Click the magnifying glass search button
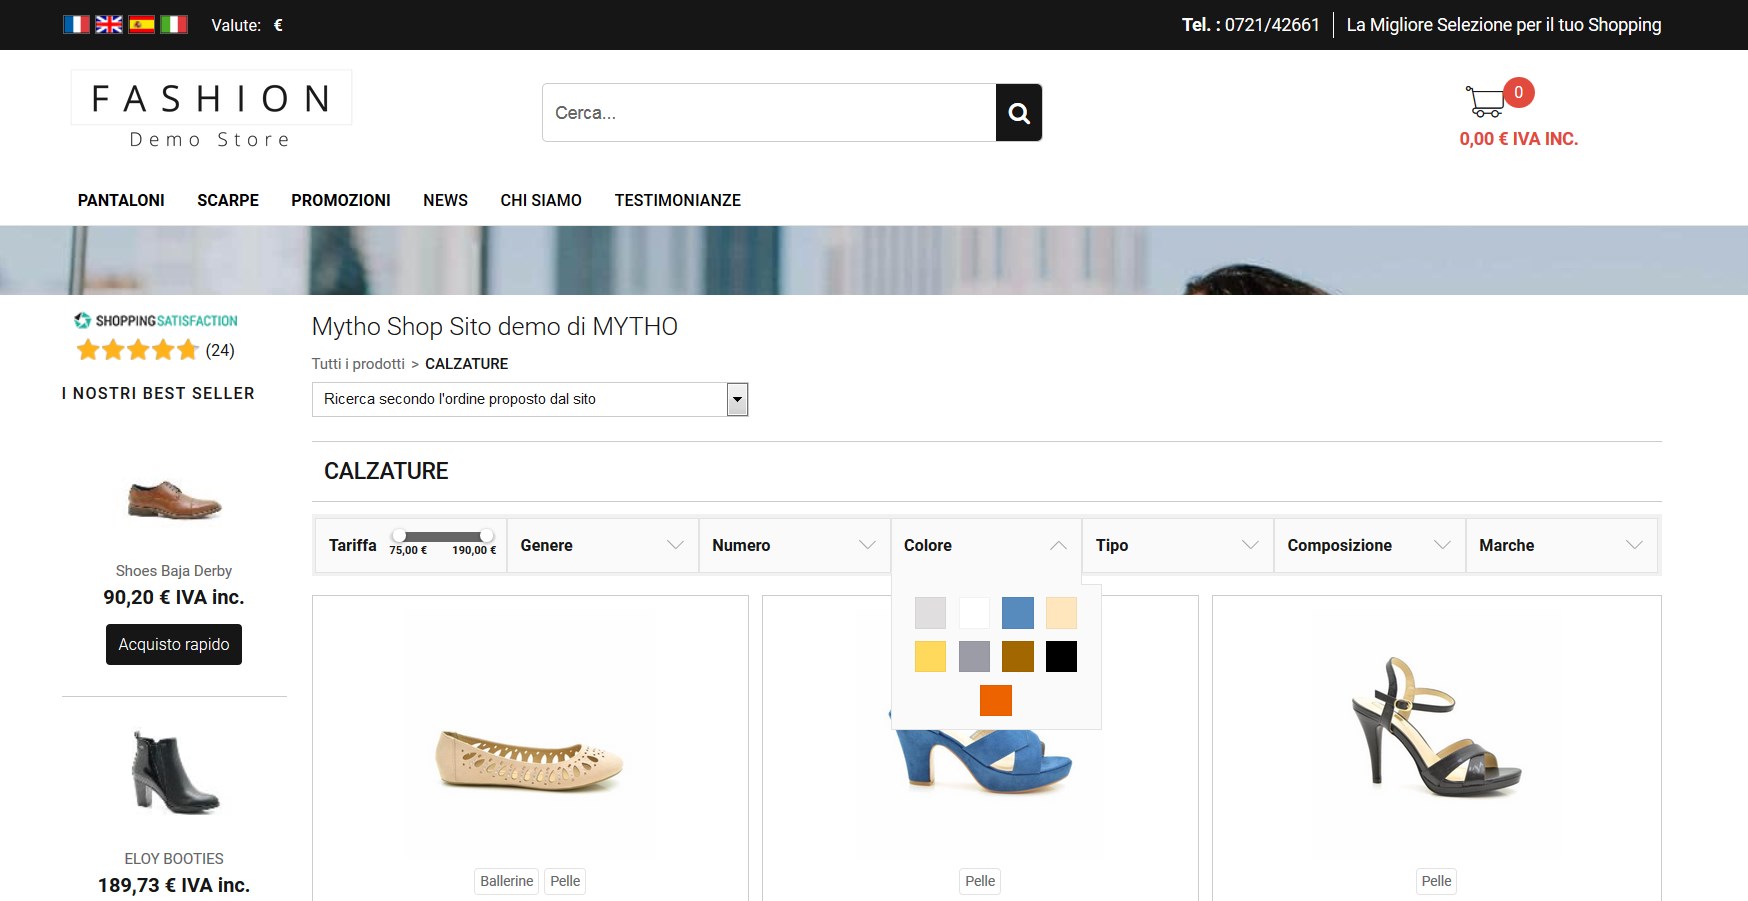This screenshot has width=1748, height=901. tap(1018, 113)
